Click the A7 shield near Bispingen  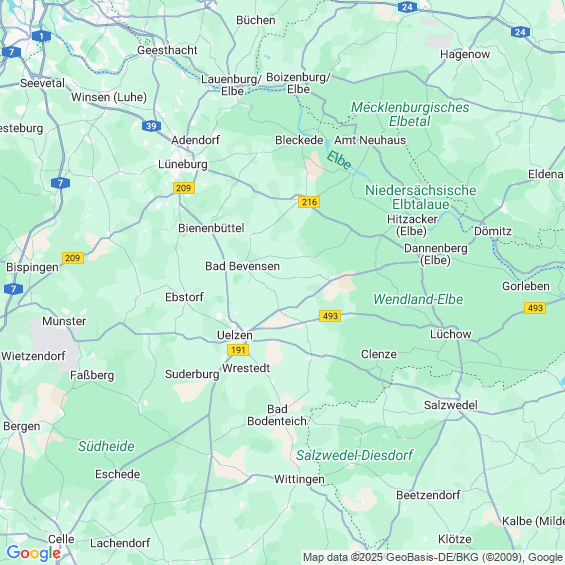pos(14,289)
